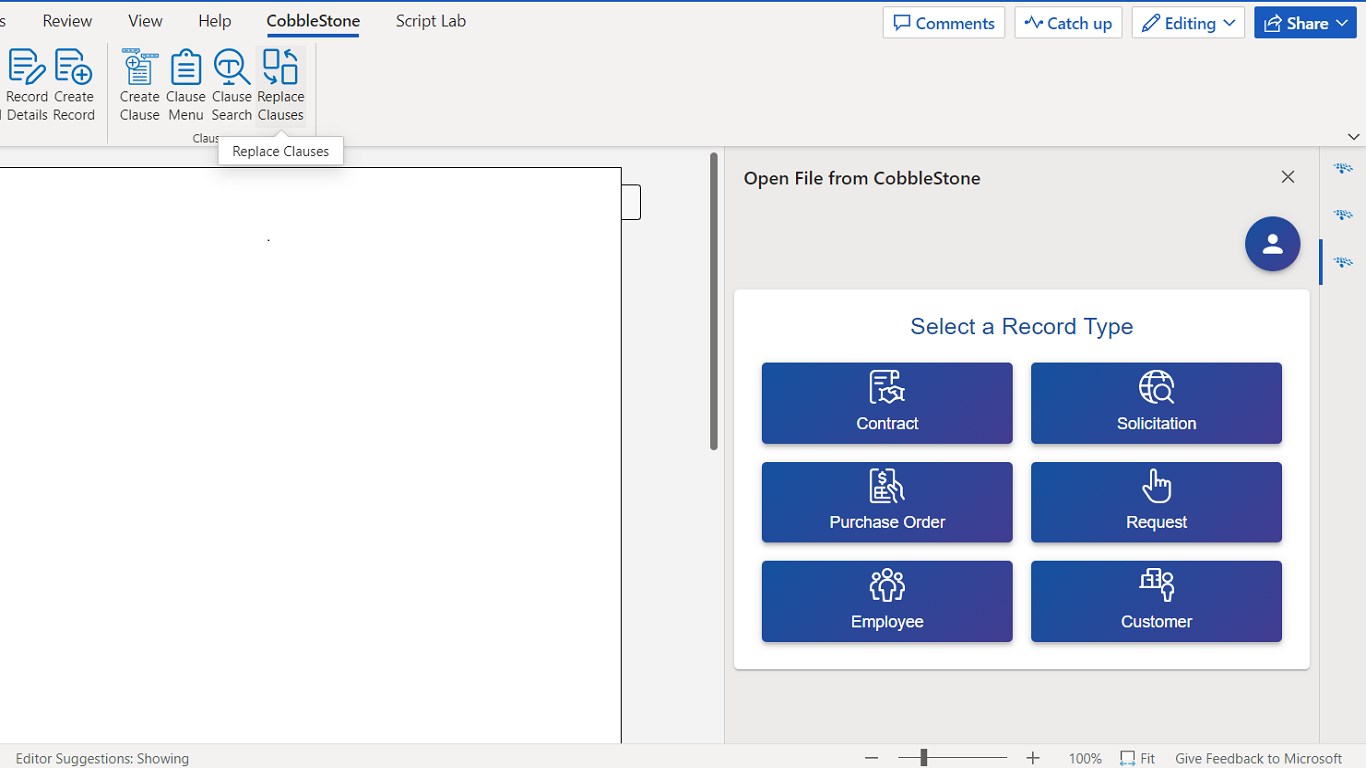Image resolution: width=1366 pixels, height=768 pixels.
Task: Click Editor Suggestions: Showing in status bar
Action: [x=102, y=758]
